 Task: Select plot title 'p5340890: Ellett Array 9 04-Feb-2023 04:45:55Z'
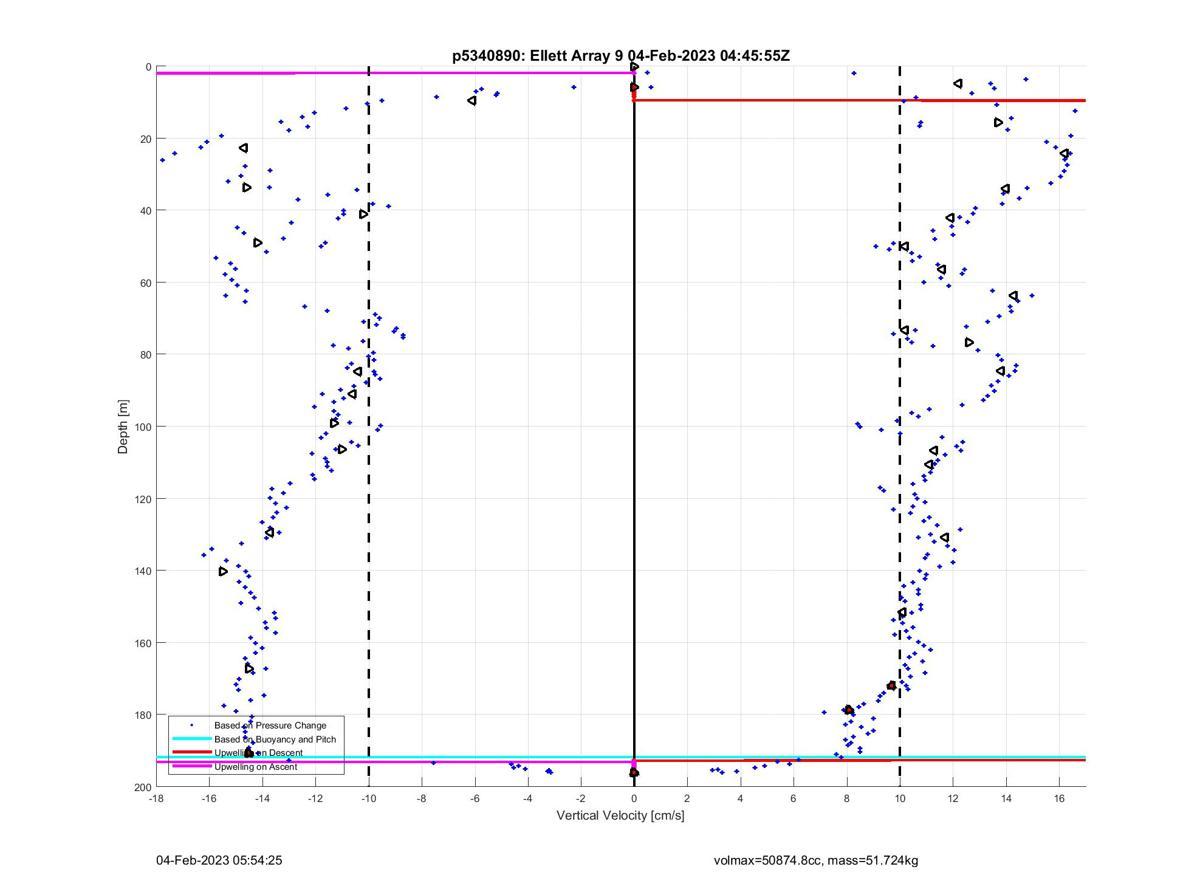pos(621,56)
